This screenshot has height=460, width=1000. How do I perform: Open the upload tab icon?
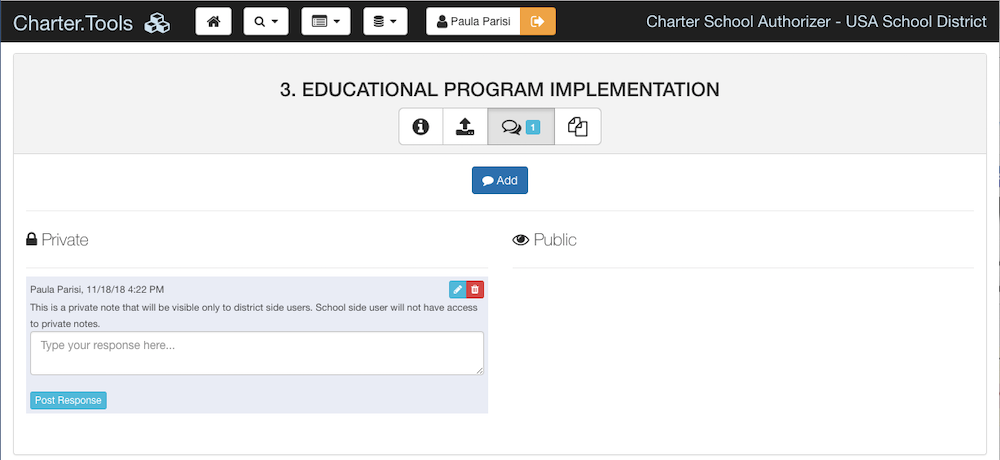466,126
